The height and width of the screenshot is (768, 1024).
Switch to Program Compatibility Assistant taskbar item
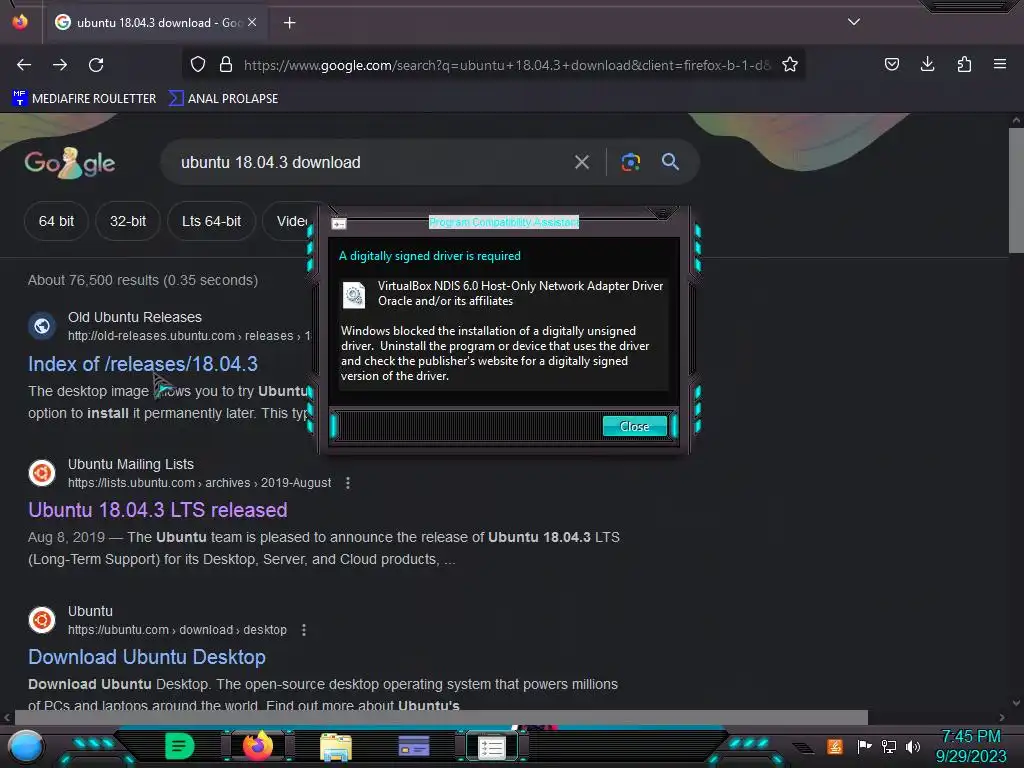coord(492,747)
